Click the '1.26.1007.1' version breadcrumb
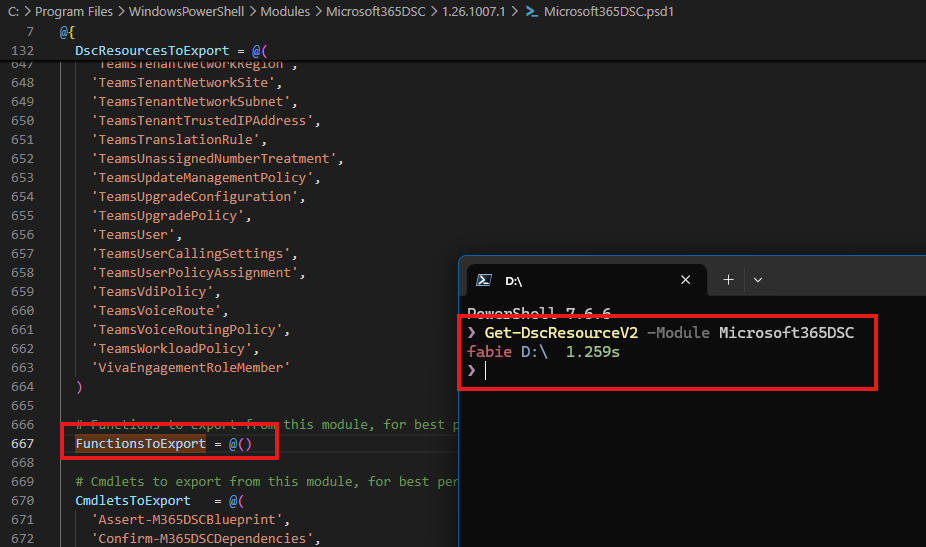The height and width of the screenshot is (547, 926). [x=474, y=11]
